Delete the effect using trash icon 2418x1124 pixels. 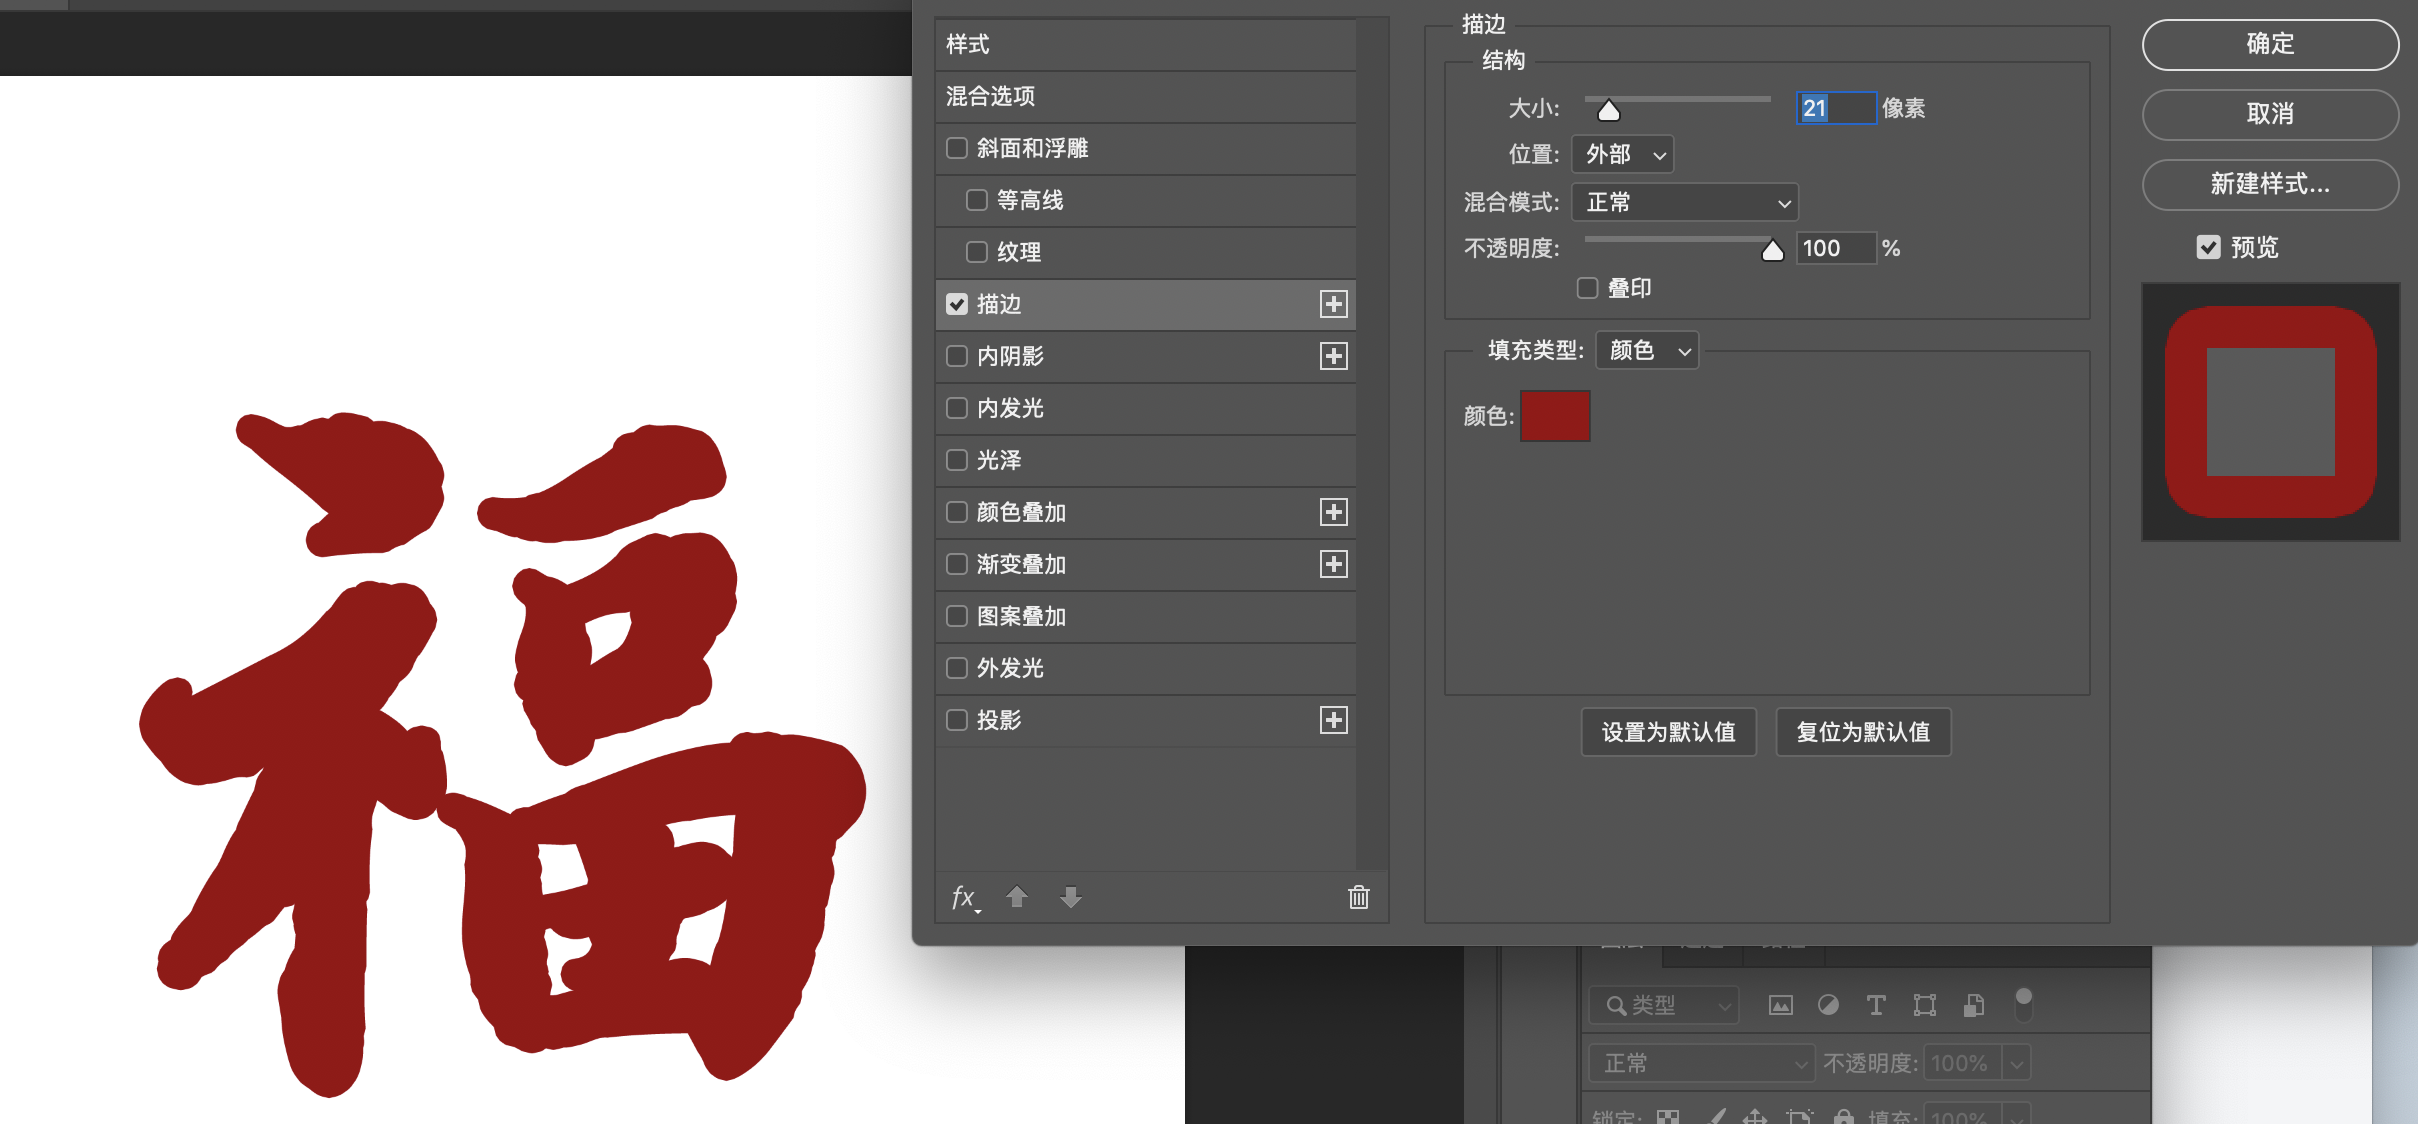(x=1358, y=897)
